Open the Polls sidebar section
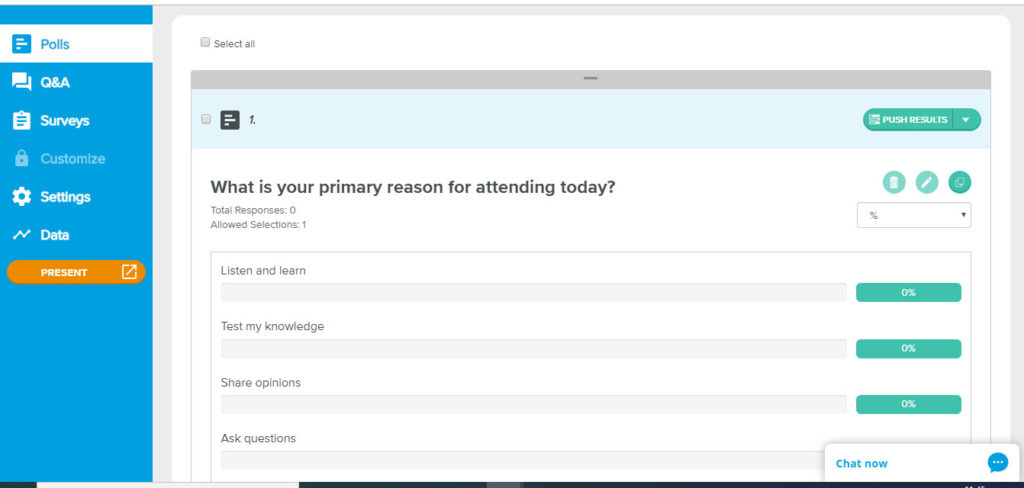 pos(55,44)
